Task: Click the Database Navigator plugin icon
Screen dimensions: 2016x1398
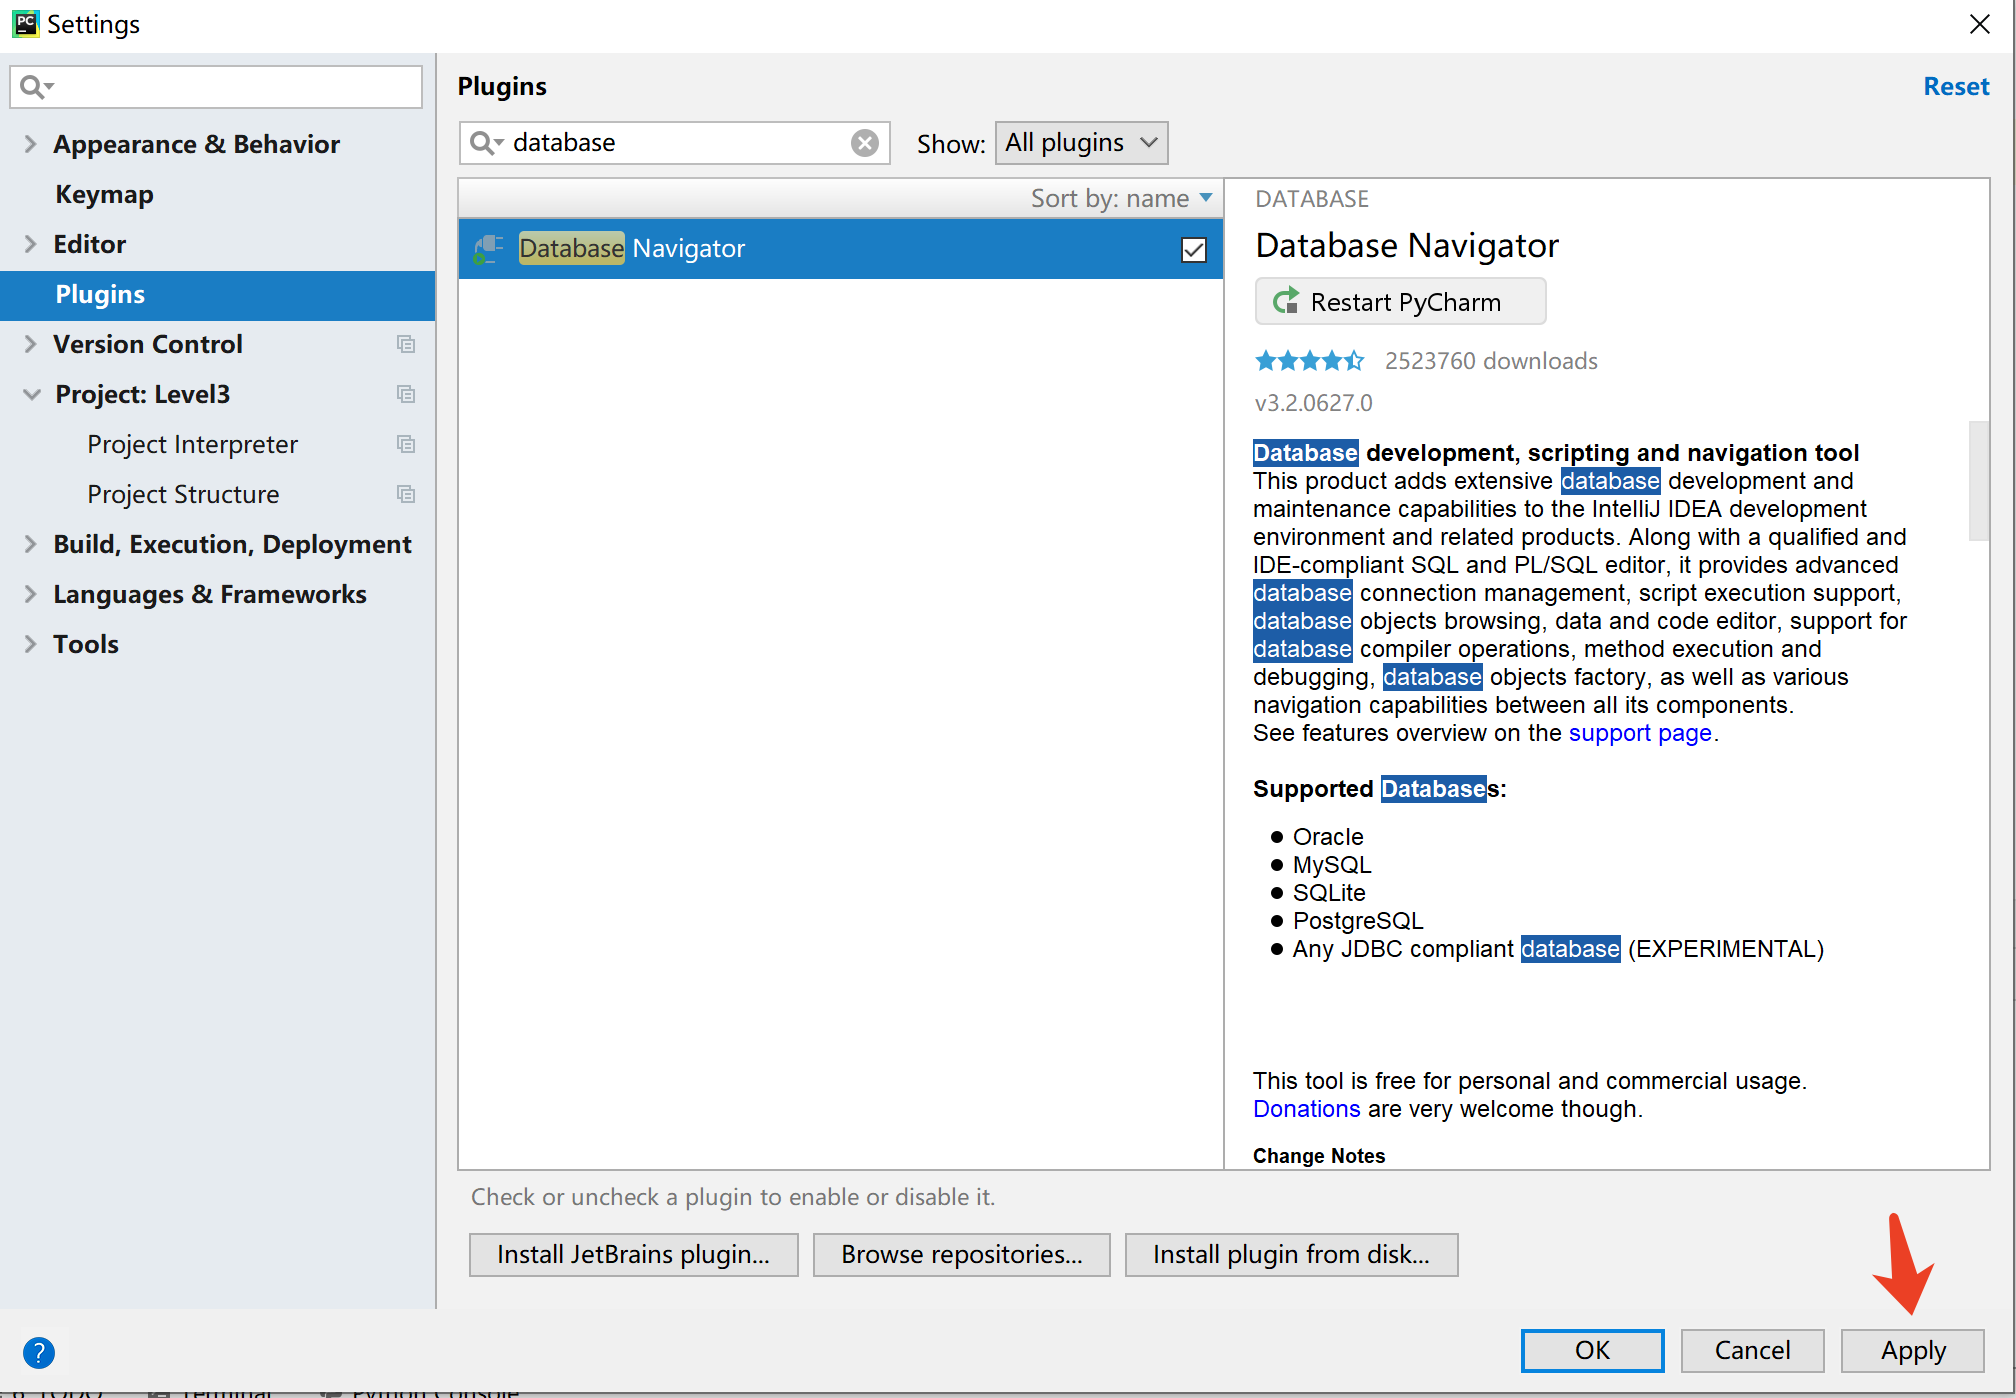Action: click(488, 249)
